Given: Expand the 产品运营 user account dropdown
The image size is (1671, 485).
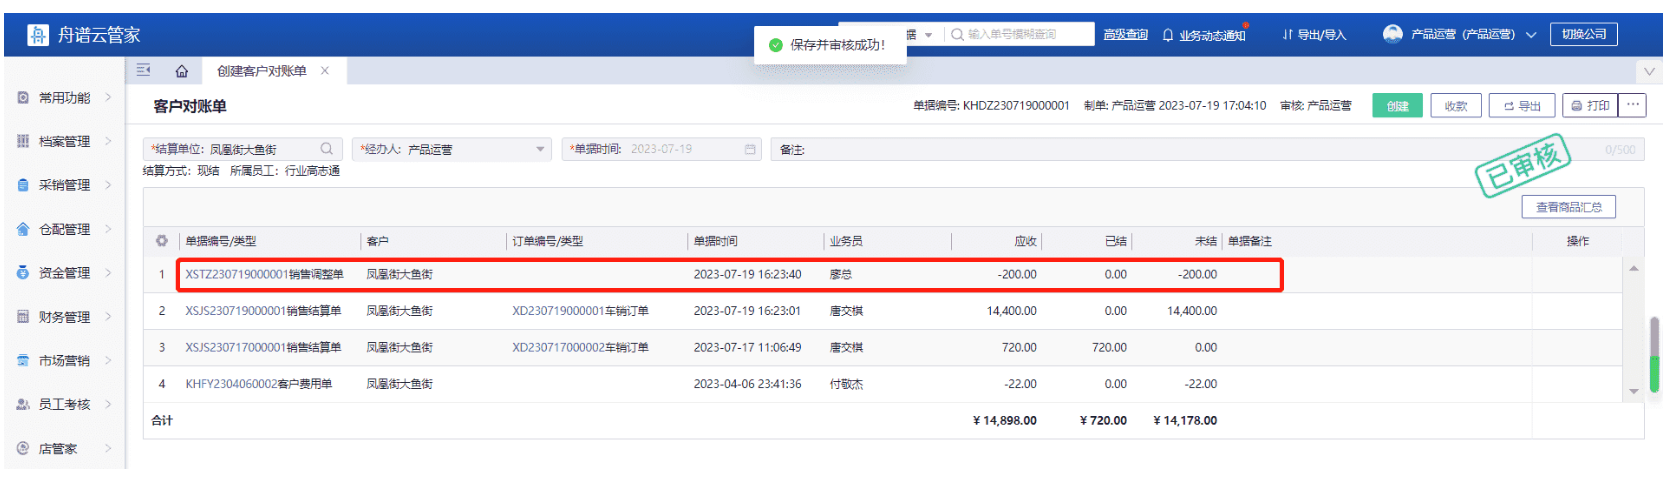Looking at the screenshot, I should [1530, 35].
